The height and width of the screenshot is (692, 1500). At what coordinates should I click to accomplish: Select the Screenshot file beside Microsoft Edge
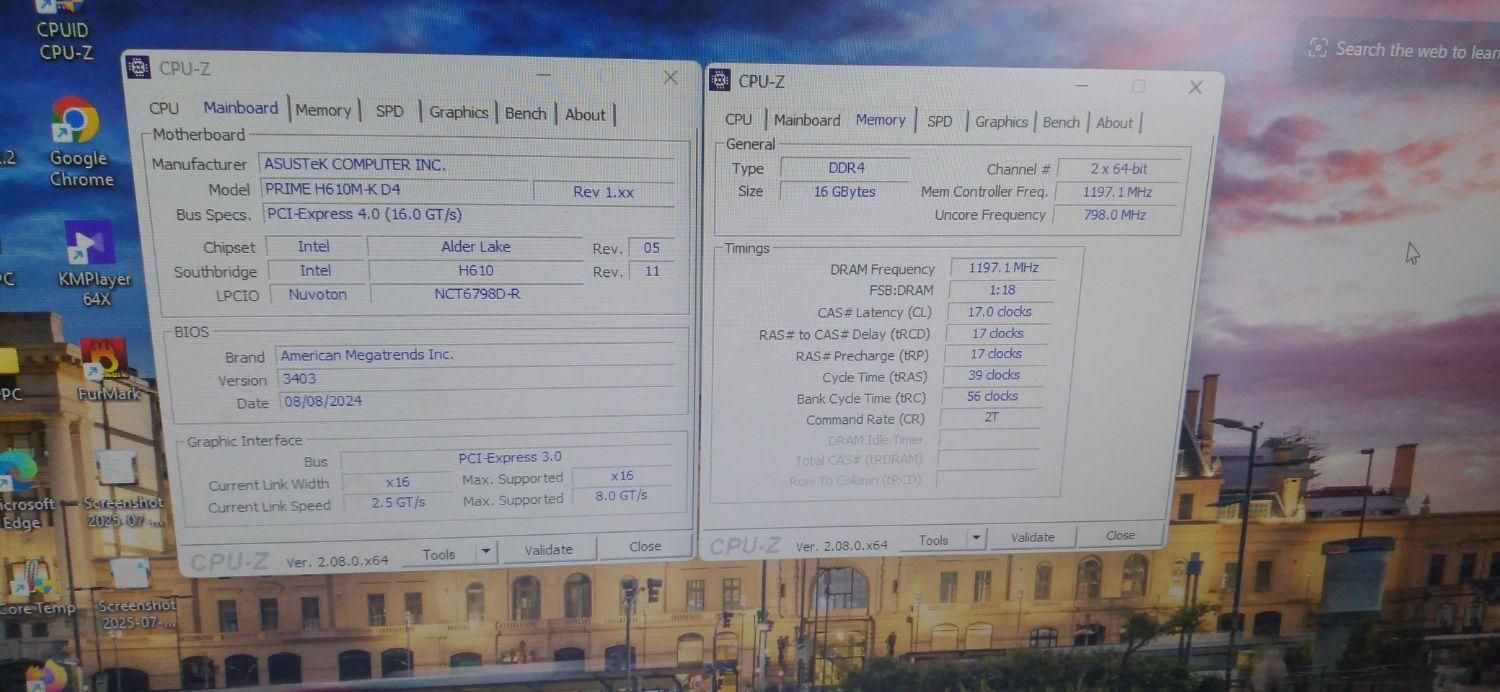coord(122,490)
